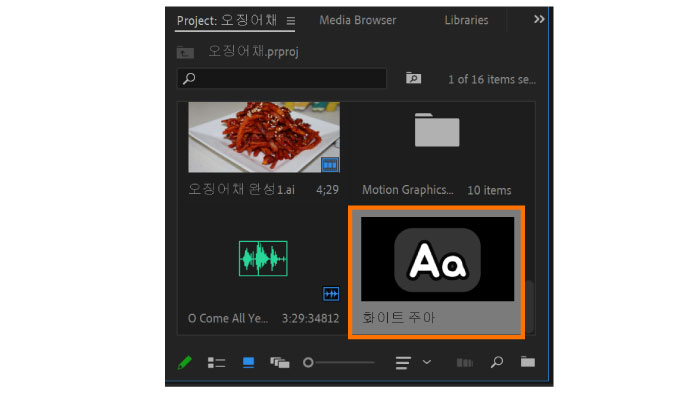The image size is (700, 394).
Task: Create a New Bin with folder icon
Action: [528, 361]
